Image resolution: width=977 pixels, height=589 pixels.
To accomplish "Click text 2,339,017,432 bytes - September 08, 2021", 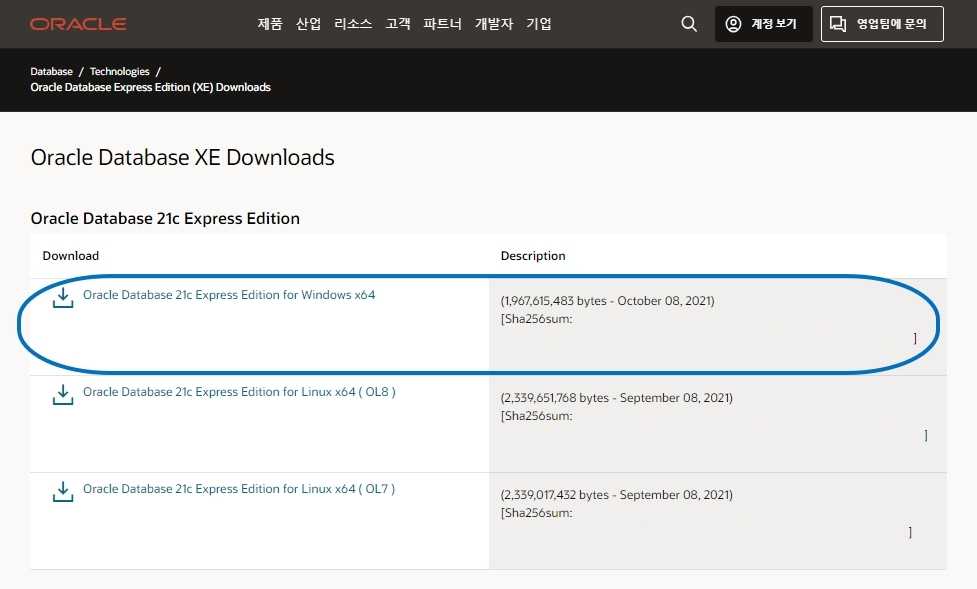I will pos(617,495).
